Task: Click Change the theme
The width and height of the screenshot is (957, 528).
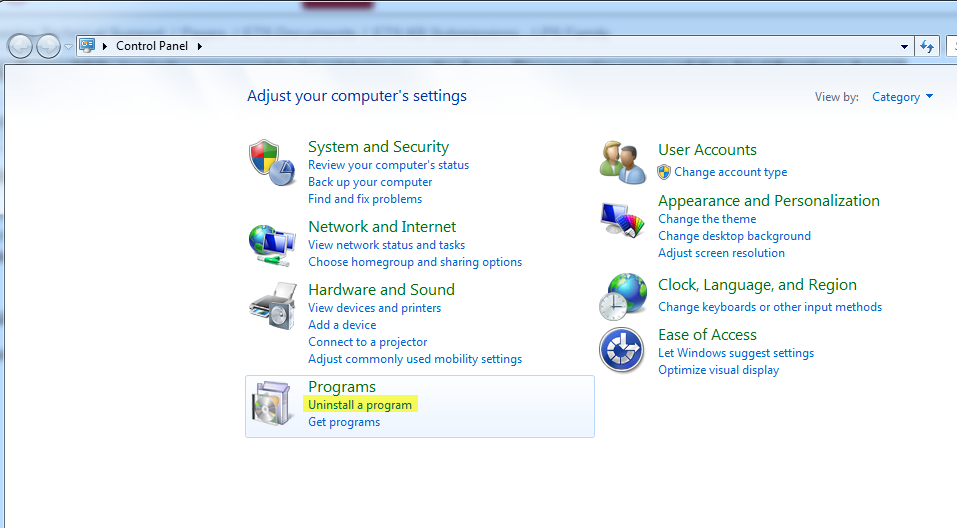Action: 707,219
